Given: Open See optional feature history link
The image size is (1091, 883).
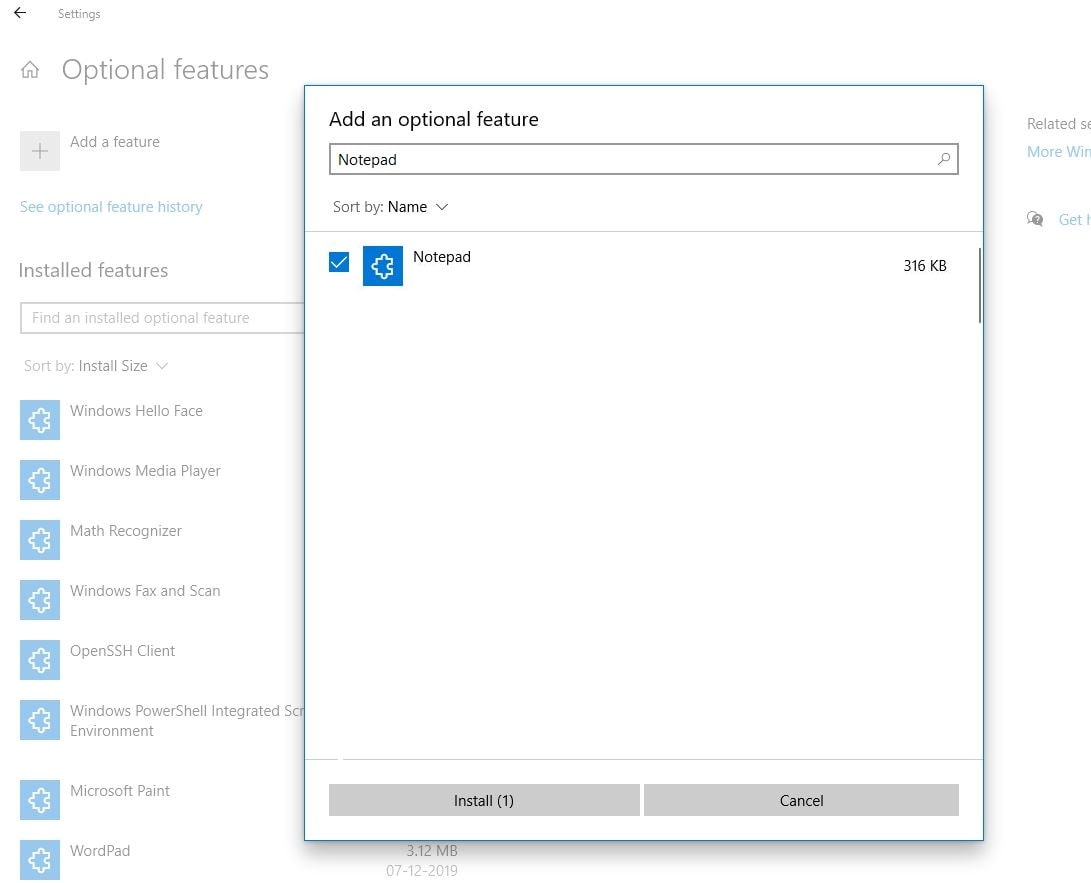Looking at the screenshot, I should click(111, 206).
